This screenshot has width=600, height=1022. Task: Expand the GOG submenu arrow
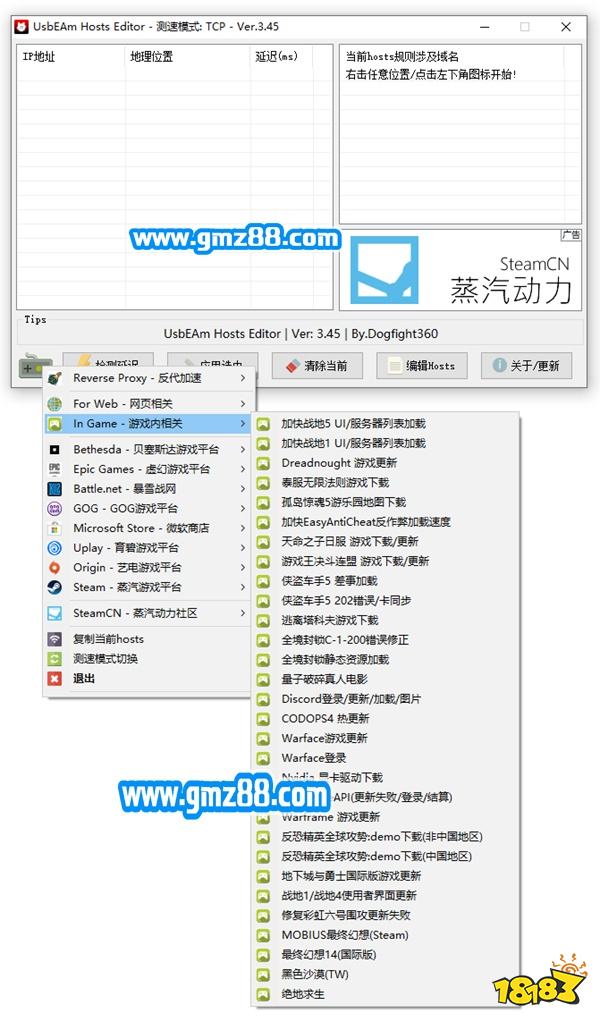[242, 508]
